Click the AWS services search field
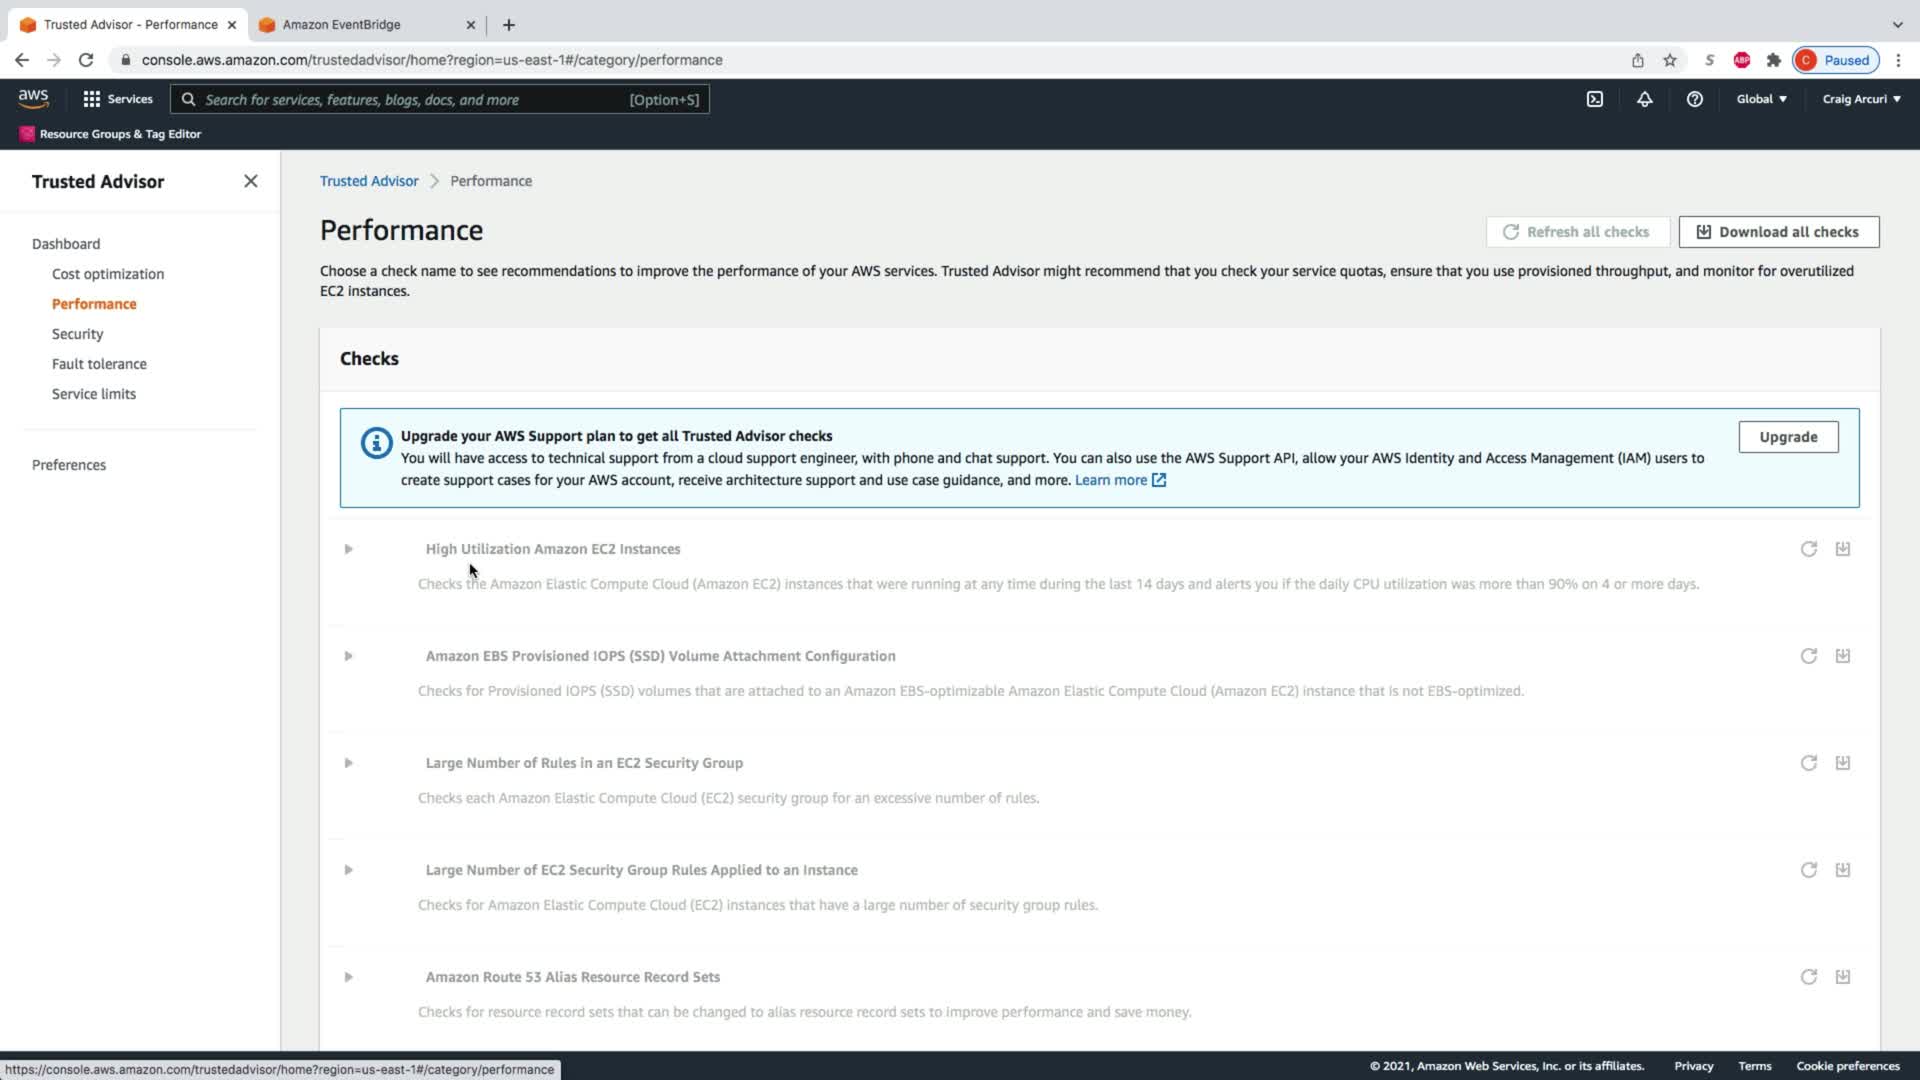Screen dimensions: 1920x1080 click(x=410, y=99)
